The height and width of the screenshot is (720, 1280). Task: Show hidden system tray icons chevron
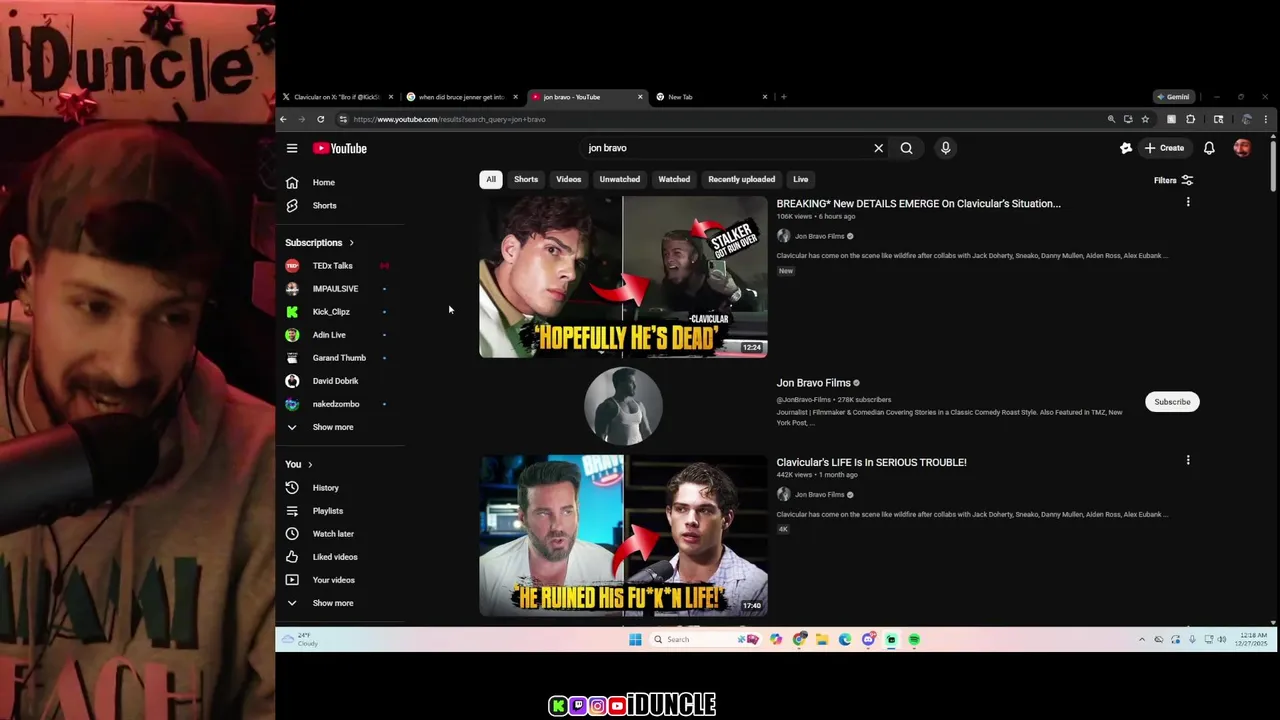pyautogui.click(x=1142, y=640)
